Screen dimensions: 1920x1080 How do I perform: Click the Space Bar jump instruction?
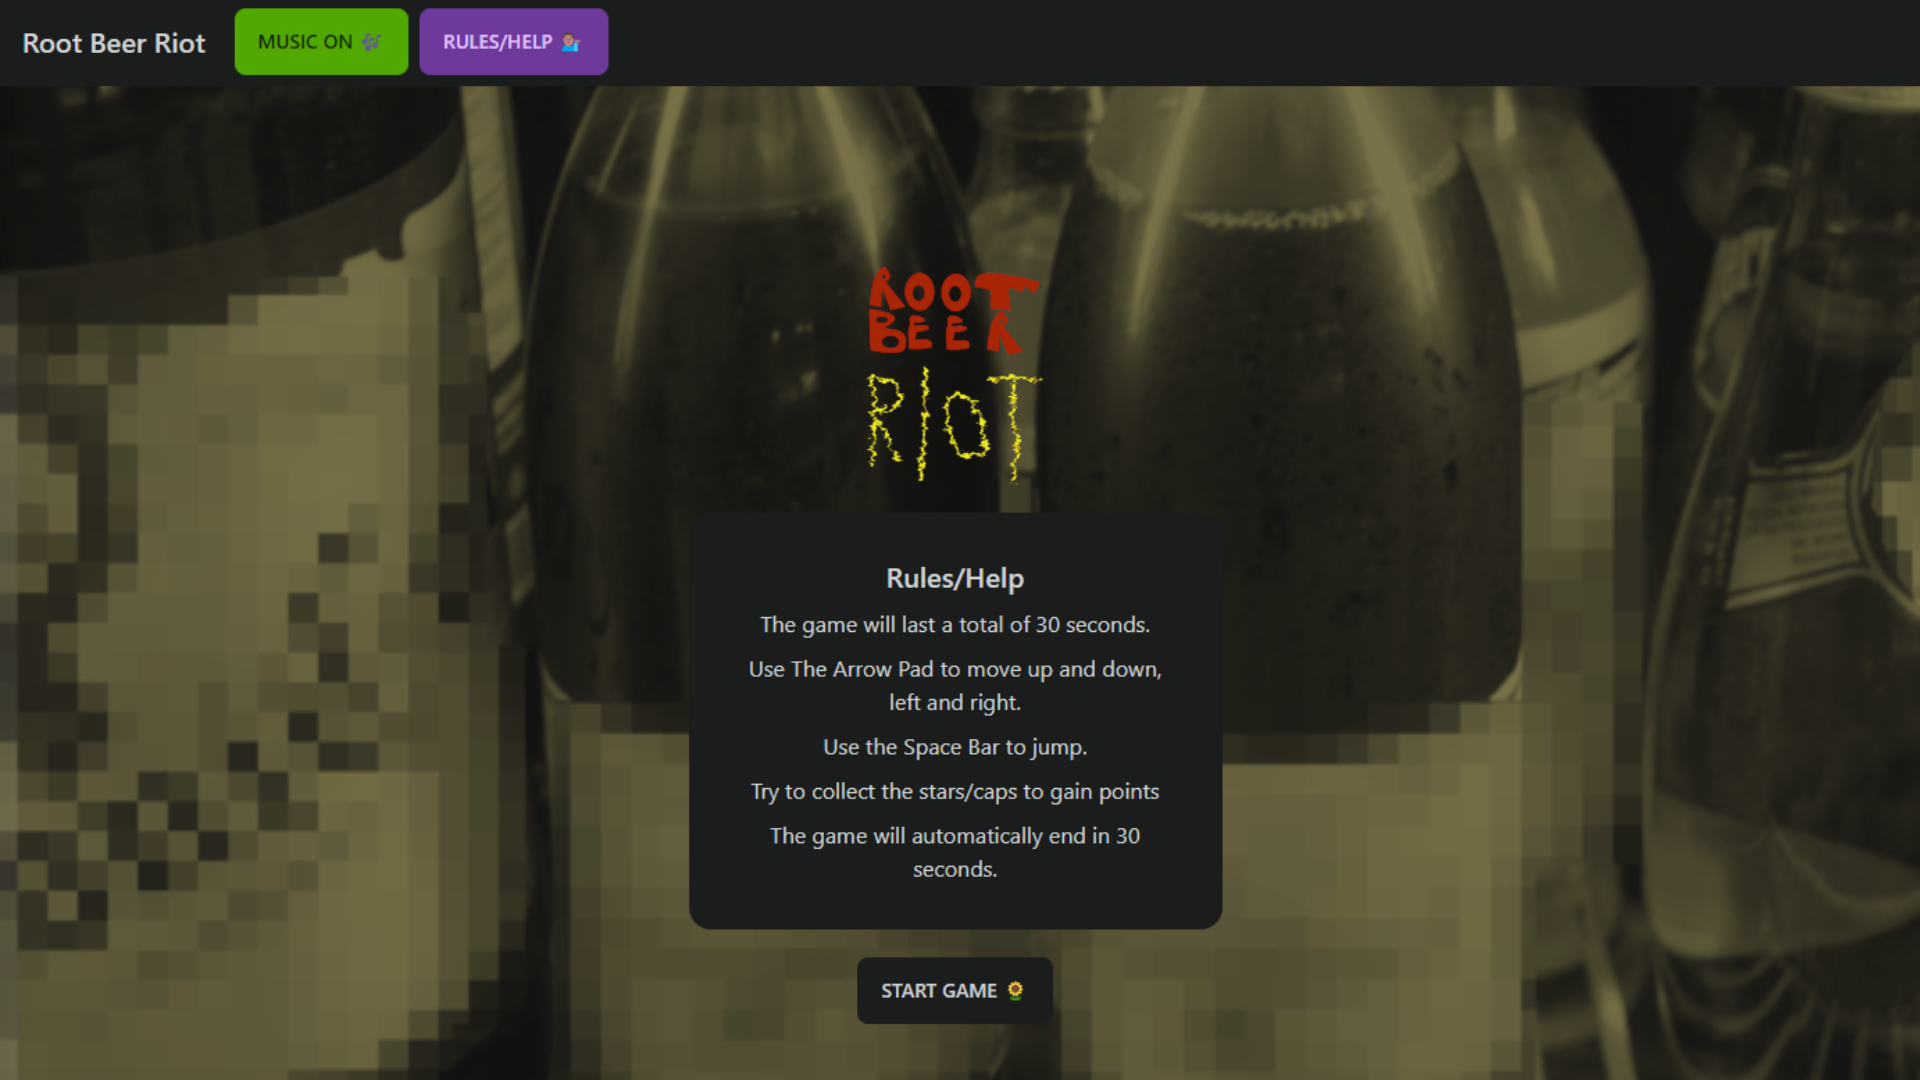click(955, 747)
